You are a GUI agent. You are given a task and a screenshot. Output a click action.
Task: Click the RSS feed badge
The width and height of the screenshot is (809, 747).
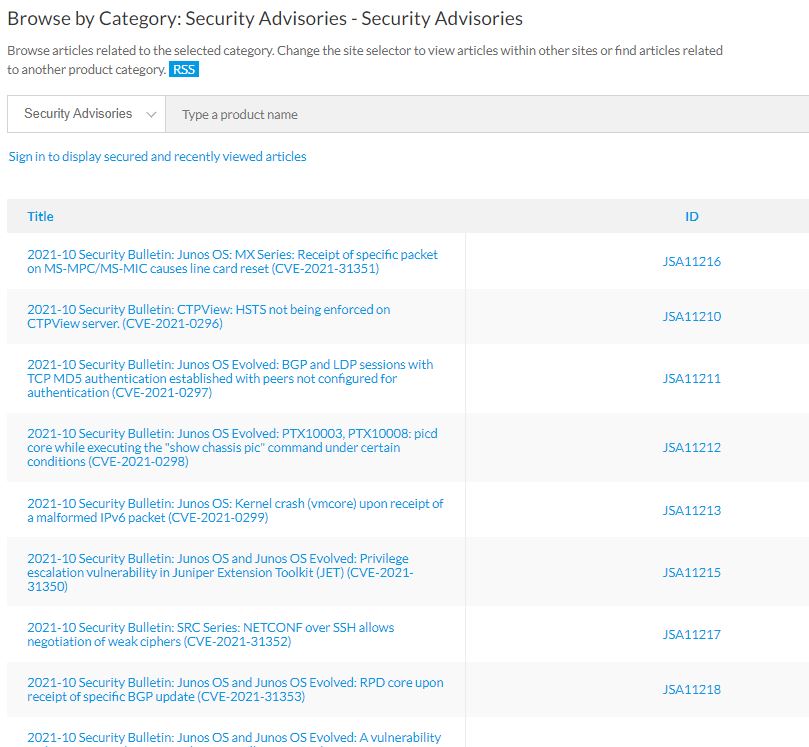coord(184,69)
